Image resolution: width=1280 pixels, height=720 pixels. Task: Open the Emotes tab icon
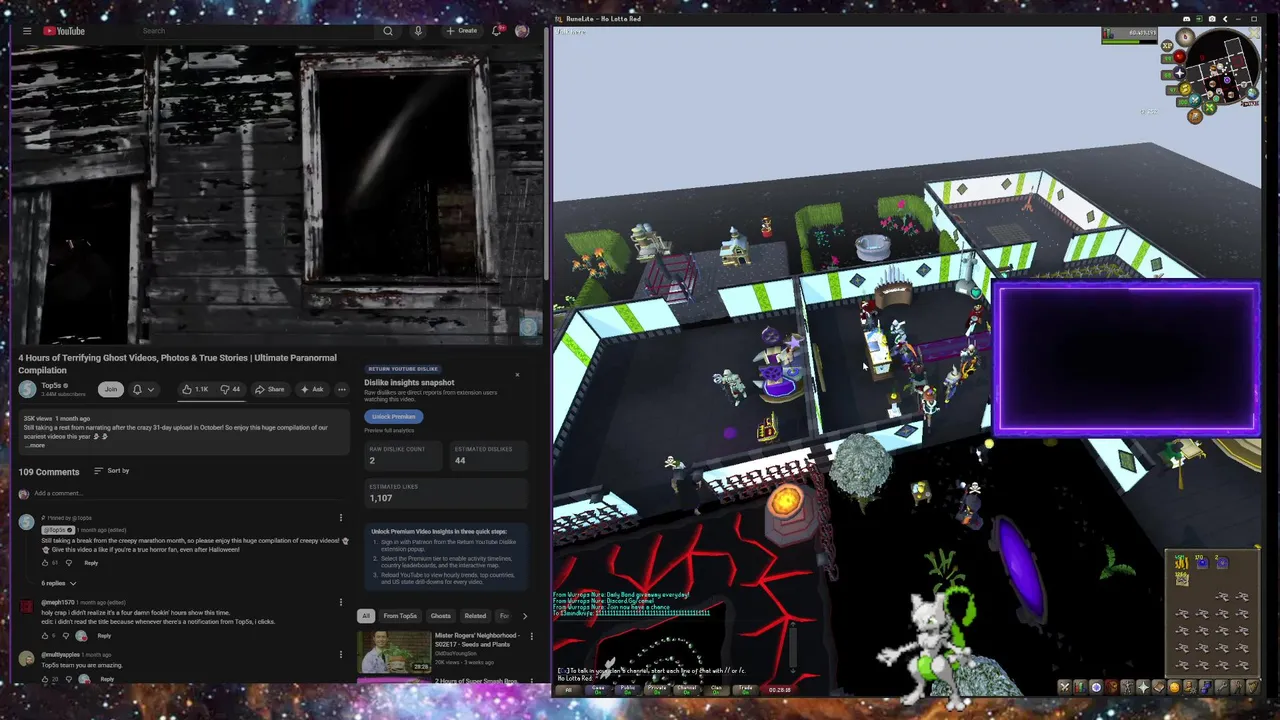(x=1238, y=687)
